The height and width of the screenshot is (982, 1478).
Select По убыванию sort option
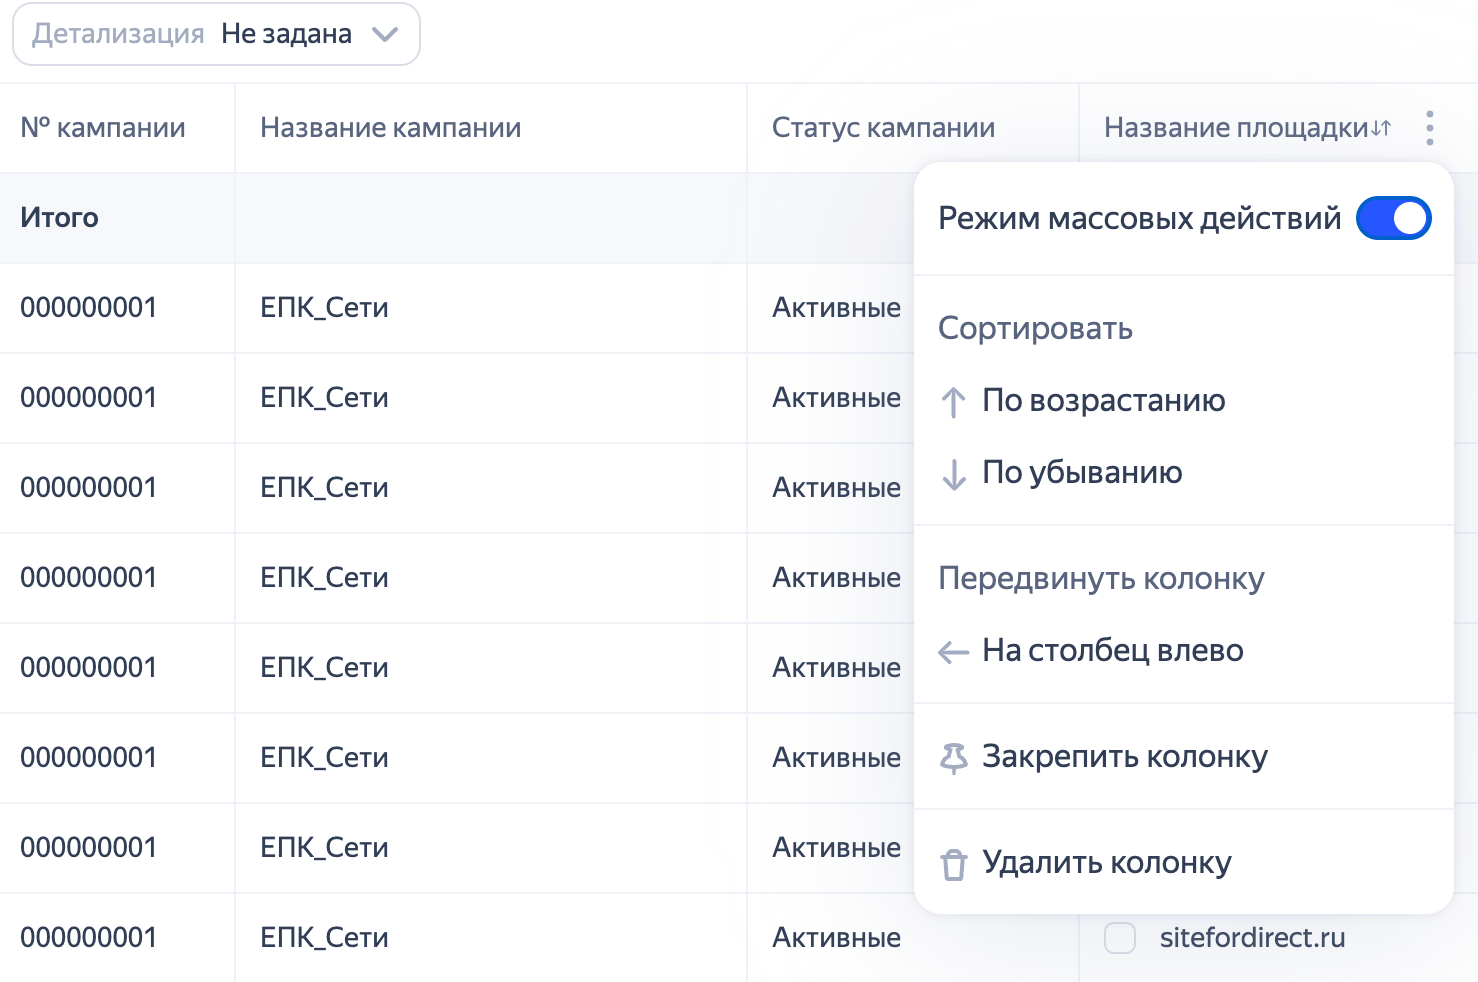point(1082,473)
